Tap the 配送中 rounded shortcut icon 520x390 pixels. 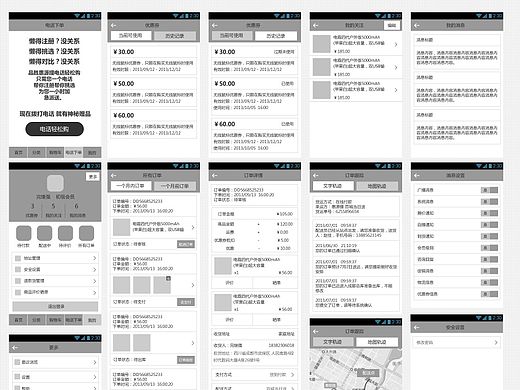coord(45,233)
